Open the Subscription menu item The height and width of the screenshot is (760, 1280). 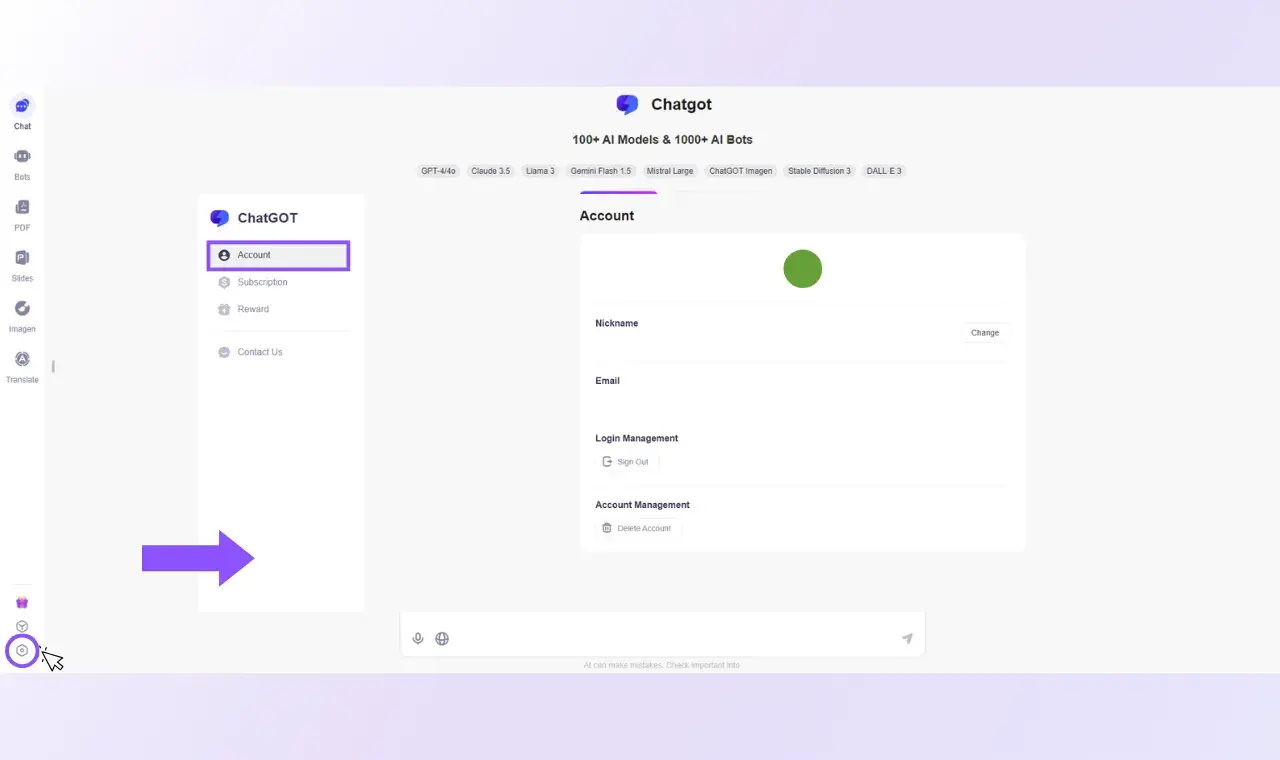(x=262, y=282)
